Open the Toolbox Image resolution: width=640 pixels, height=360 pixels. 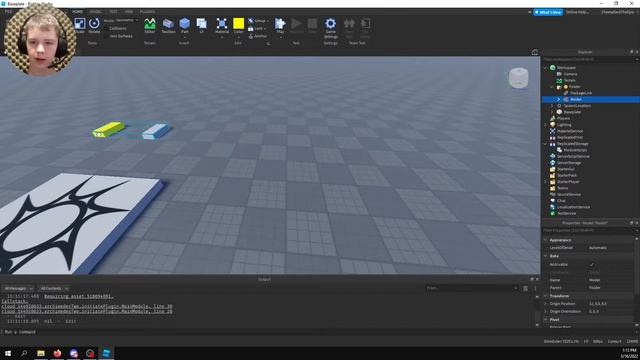pos(168,26)
